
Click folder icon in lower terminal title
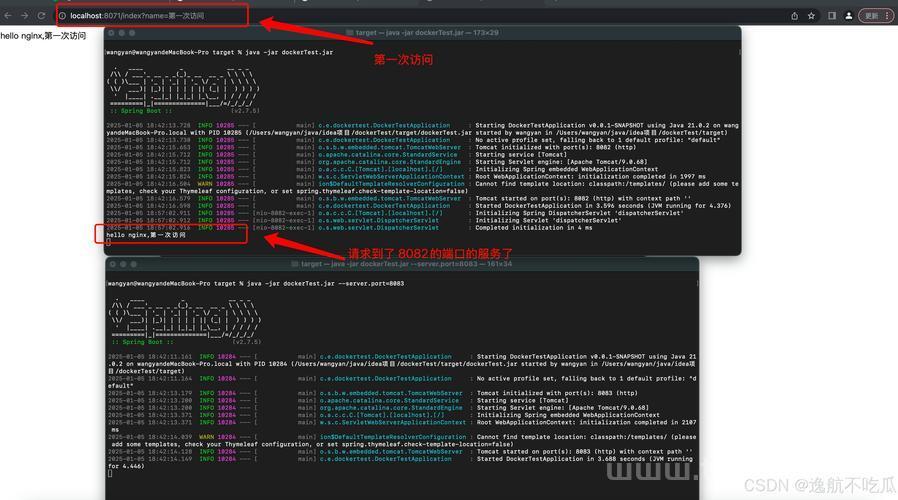[x=295, y=264]
